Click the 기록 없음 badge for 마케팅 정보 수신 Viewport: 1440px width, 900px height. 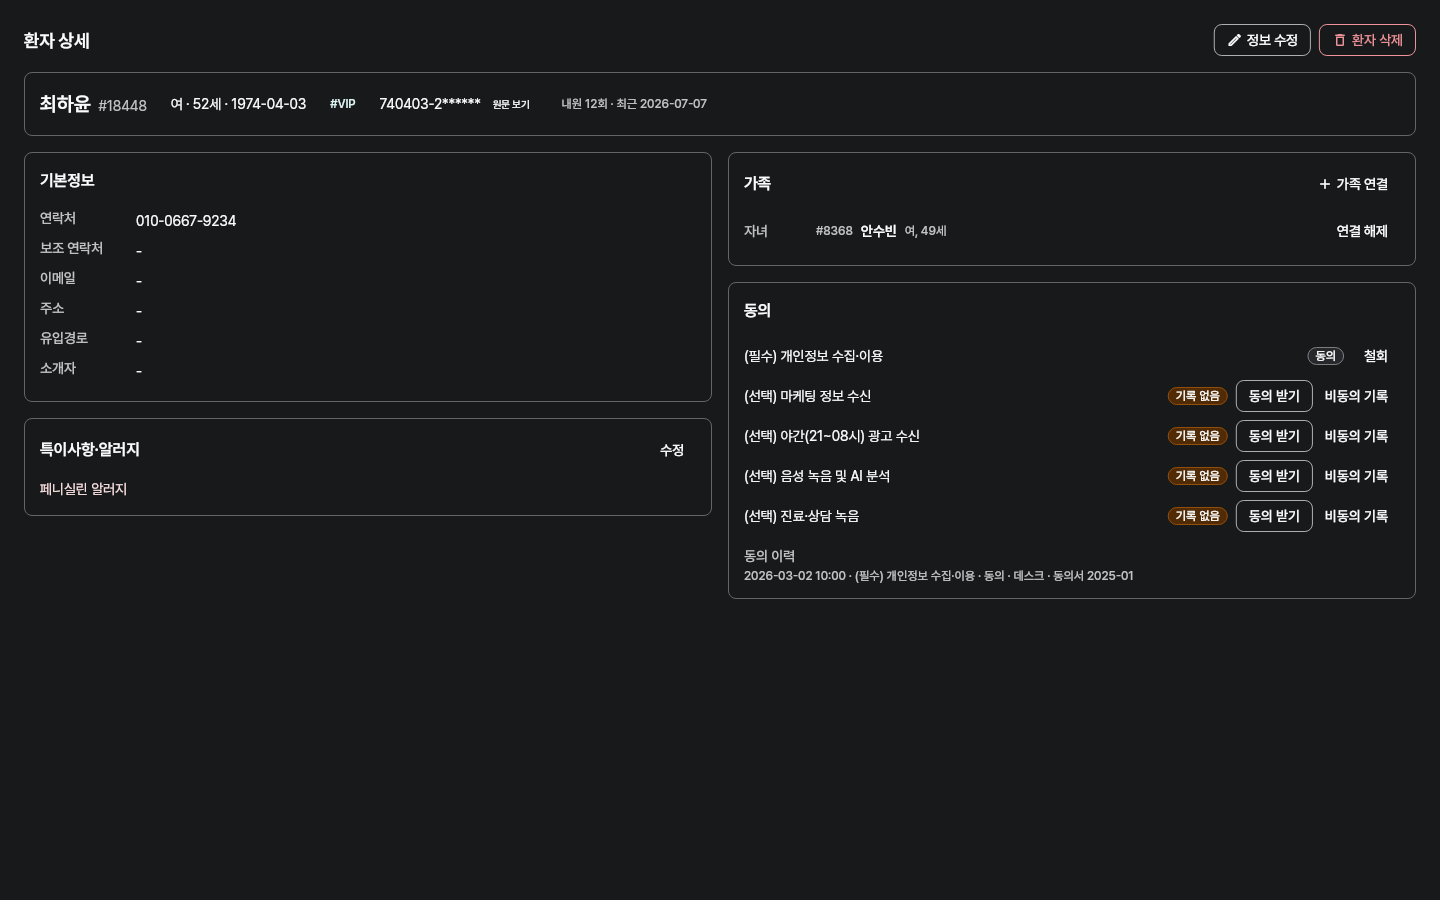coord(1197,396)
